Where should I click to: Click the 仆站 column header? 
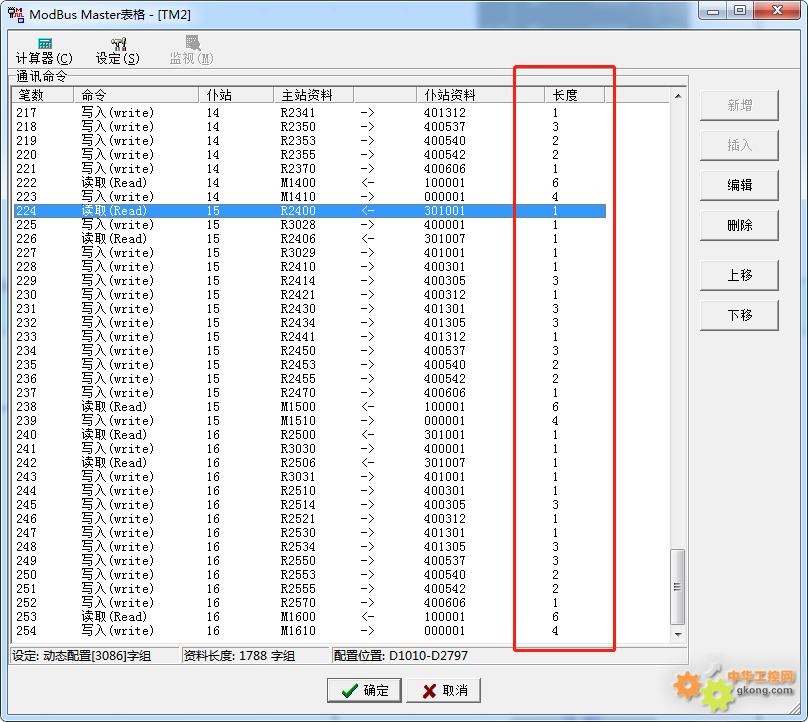[x=236, y=95]
